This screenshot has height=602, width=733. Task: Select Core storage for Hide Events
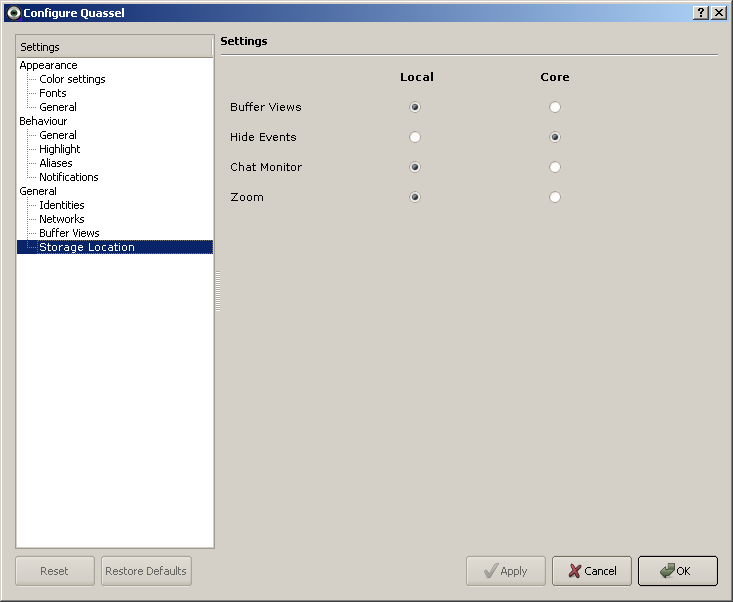click(555, 137)
